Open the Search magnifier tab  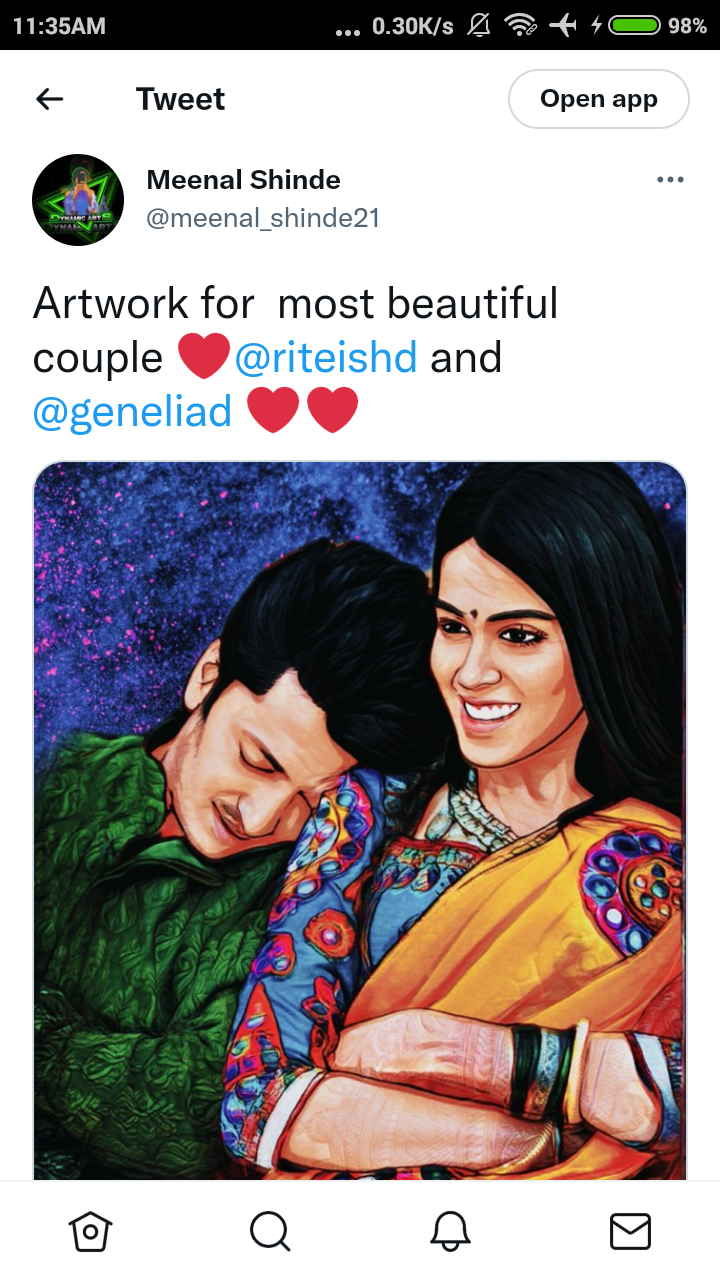(x=270, y=1231)
